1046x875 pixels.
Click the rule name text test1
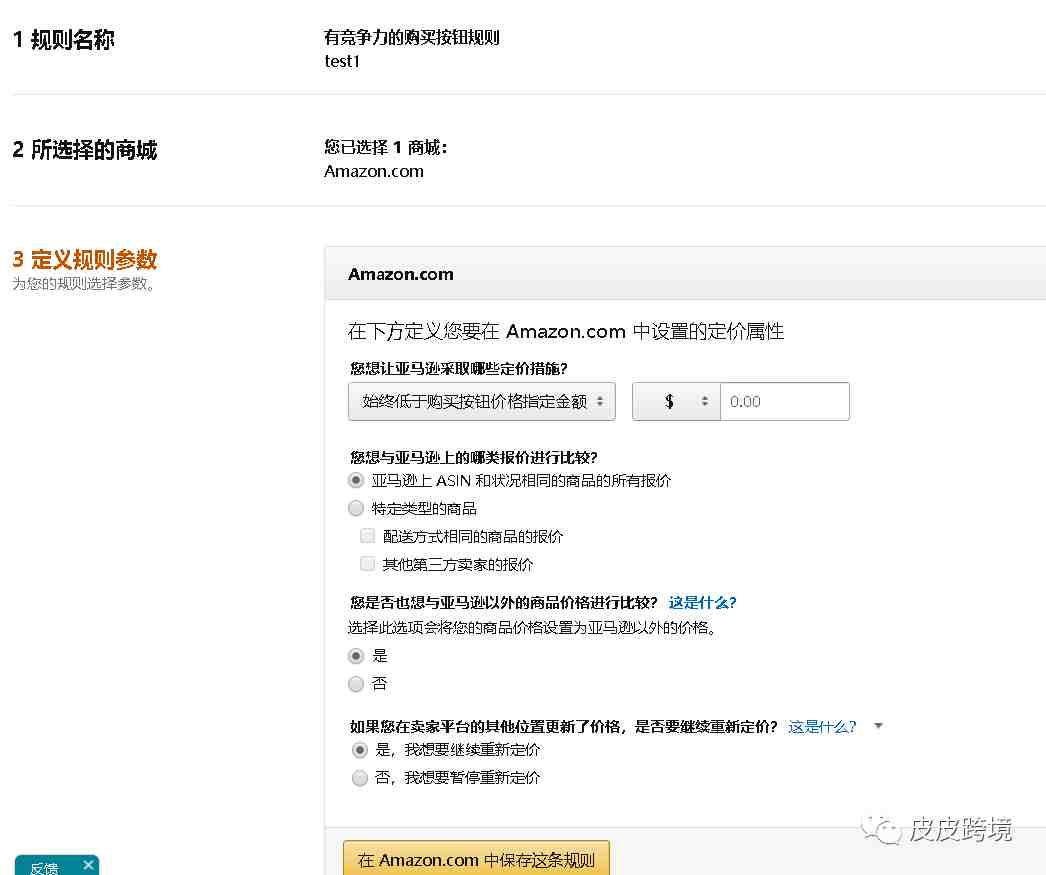point(342,61)
